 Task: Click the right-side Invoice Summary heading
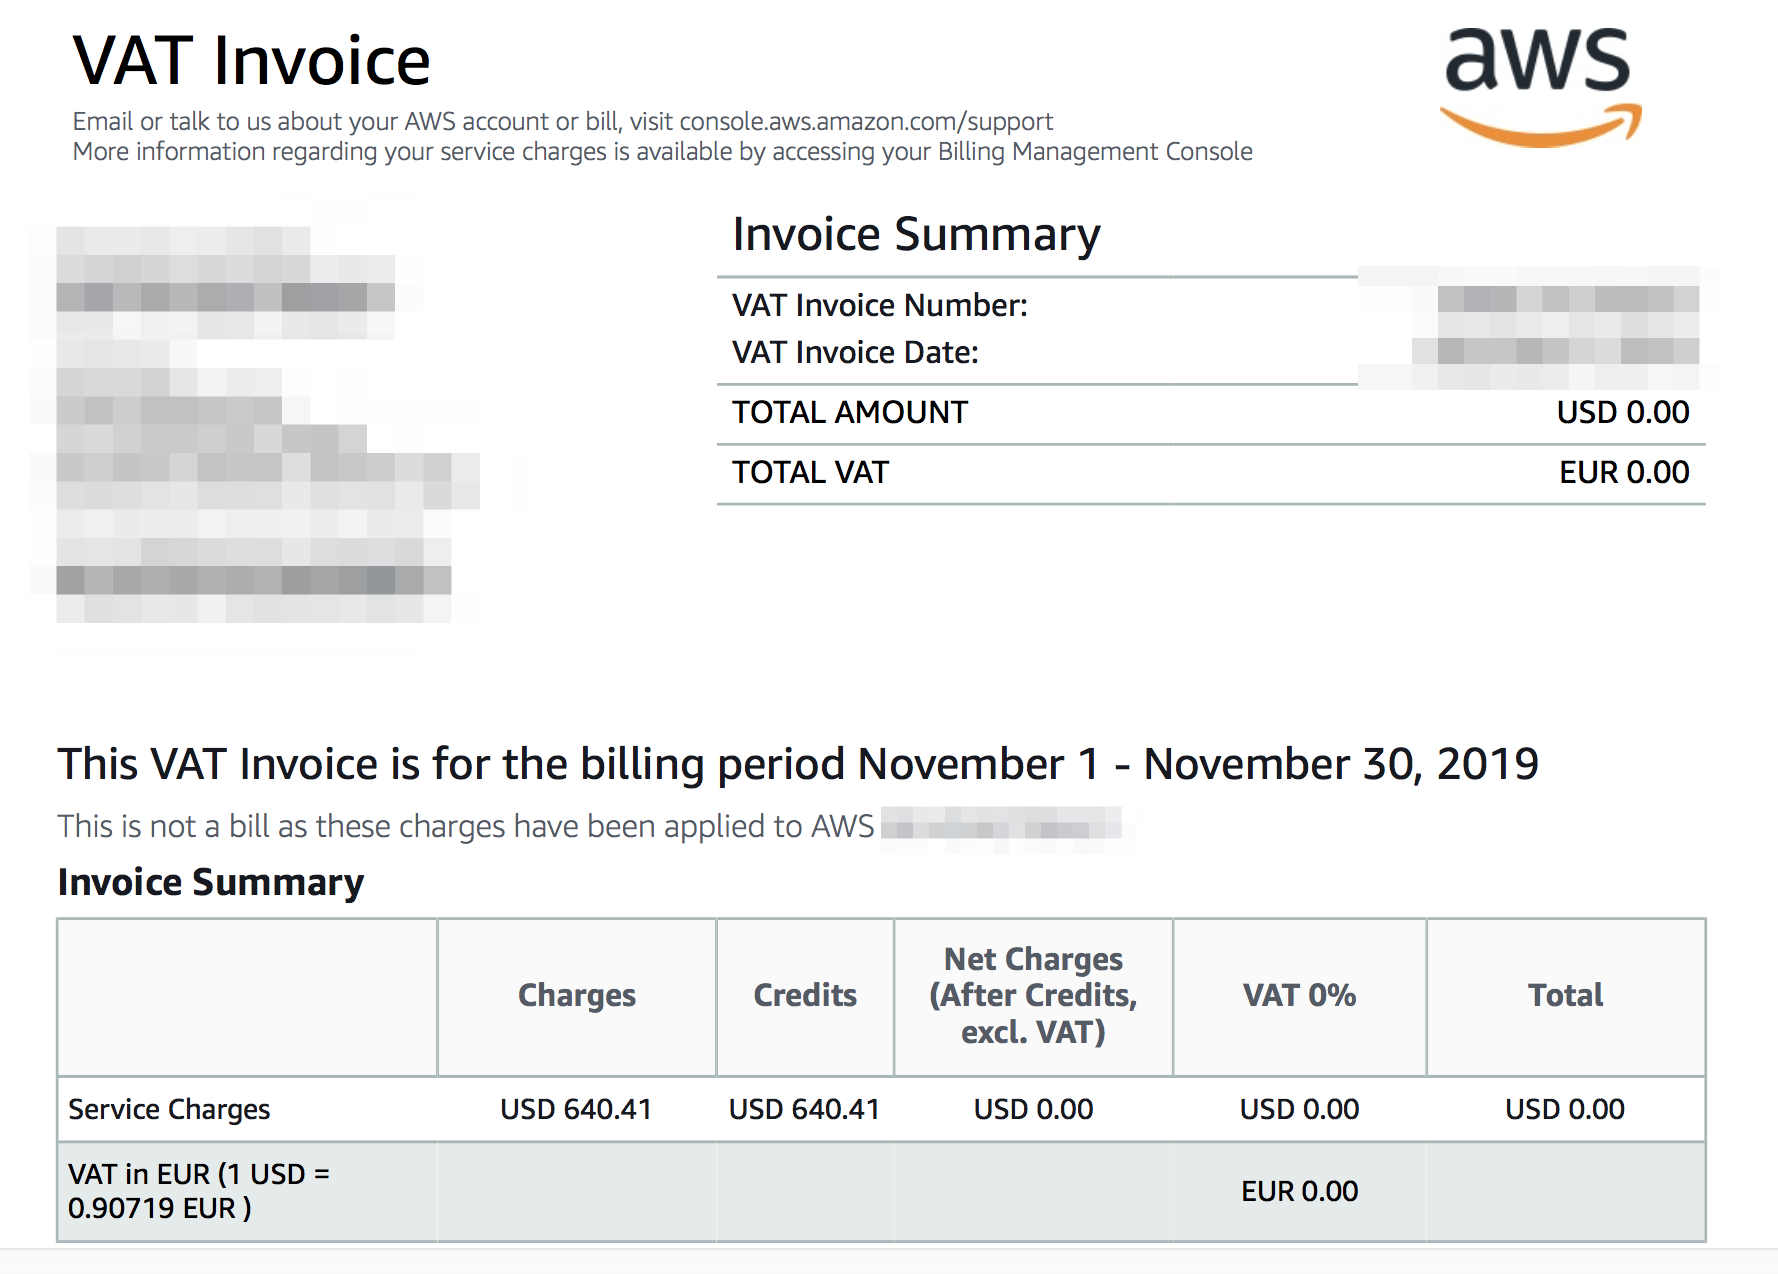[x=916, y=235]
